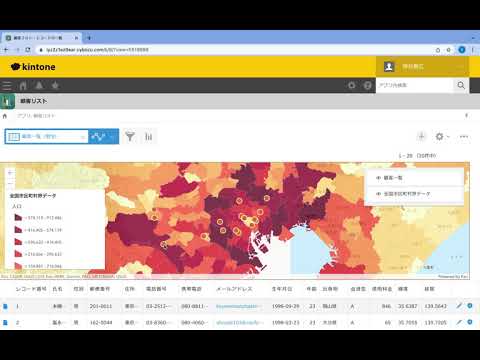This screenshot has width=480, height=360.
Task: Edit record 1 with the pencil icon
Action: tap(459, 306)
